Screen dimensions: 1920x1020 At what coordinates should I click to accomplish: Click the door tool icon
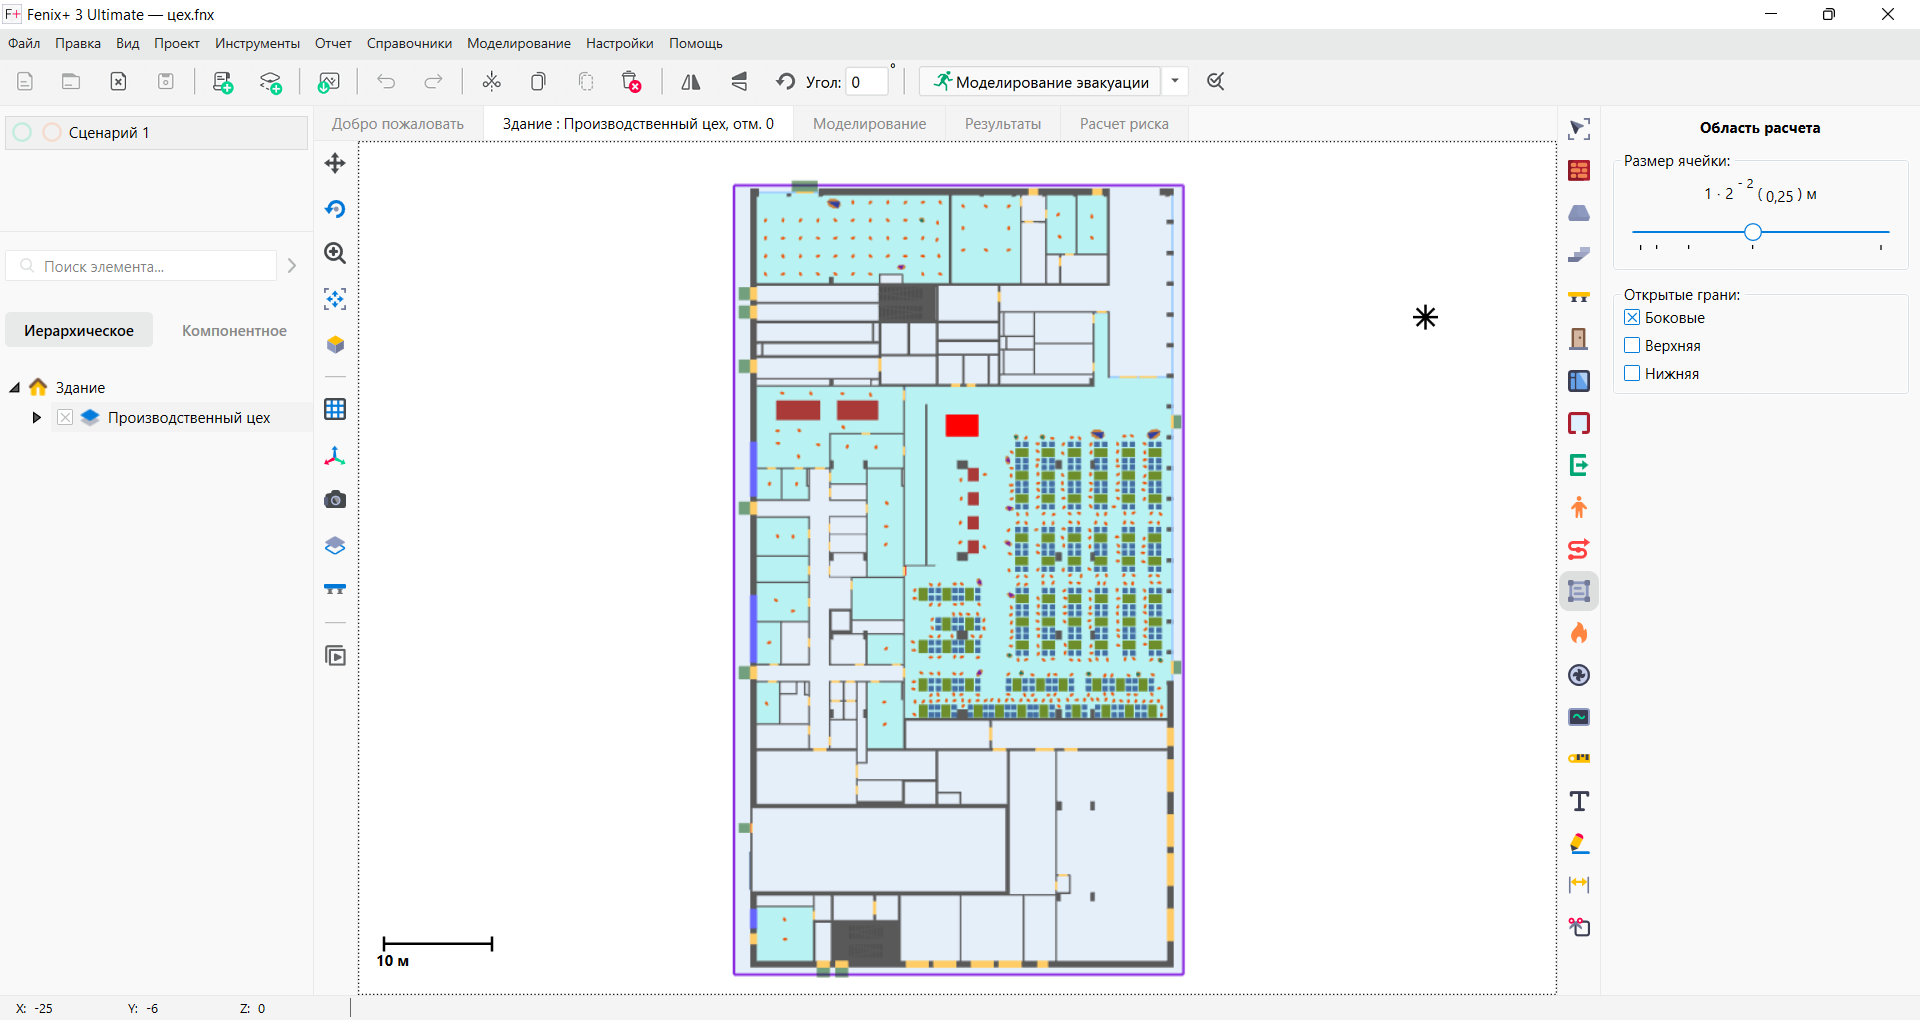click(1579, 339)
